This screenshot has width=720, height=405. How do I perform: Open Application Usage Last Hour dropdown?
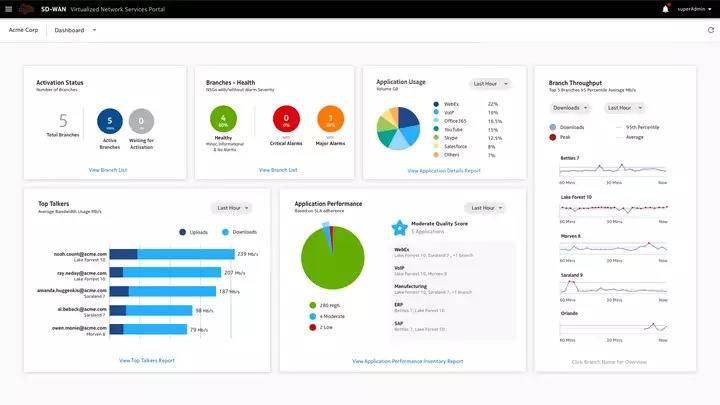[490, 84]
